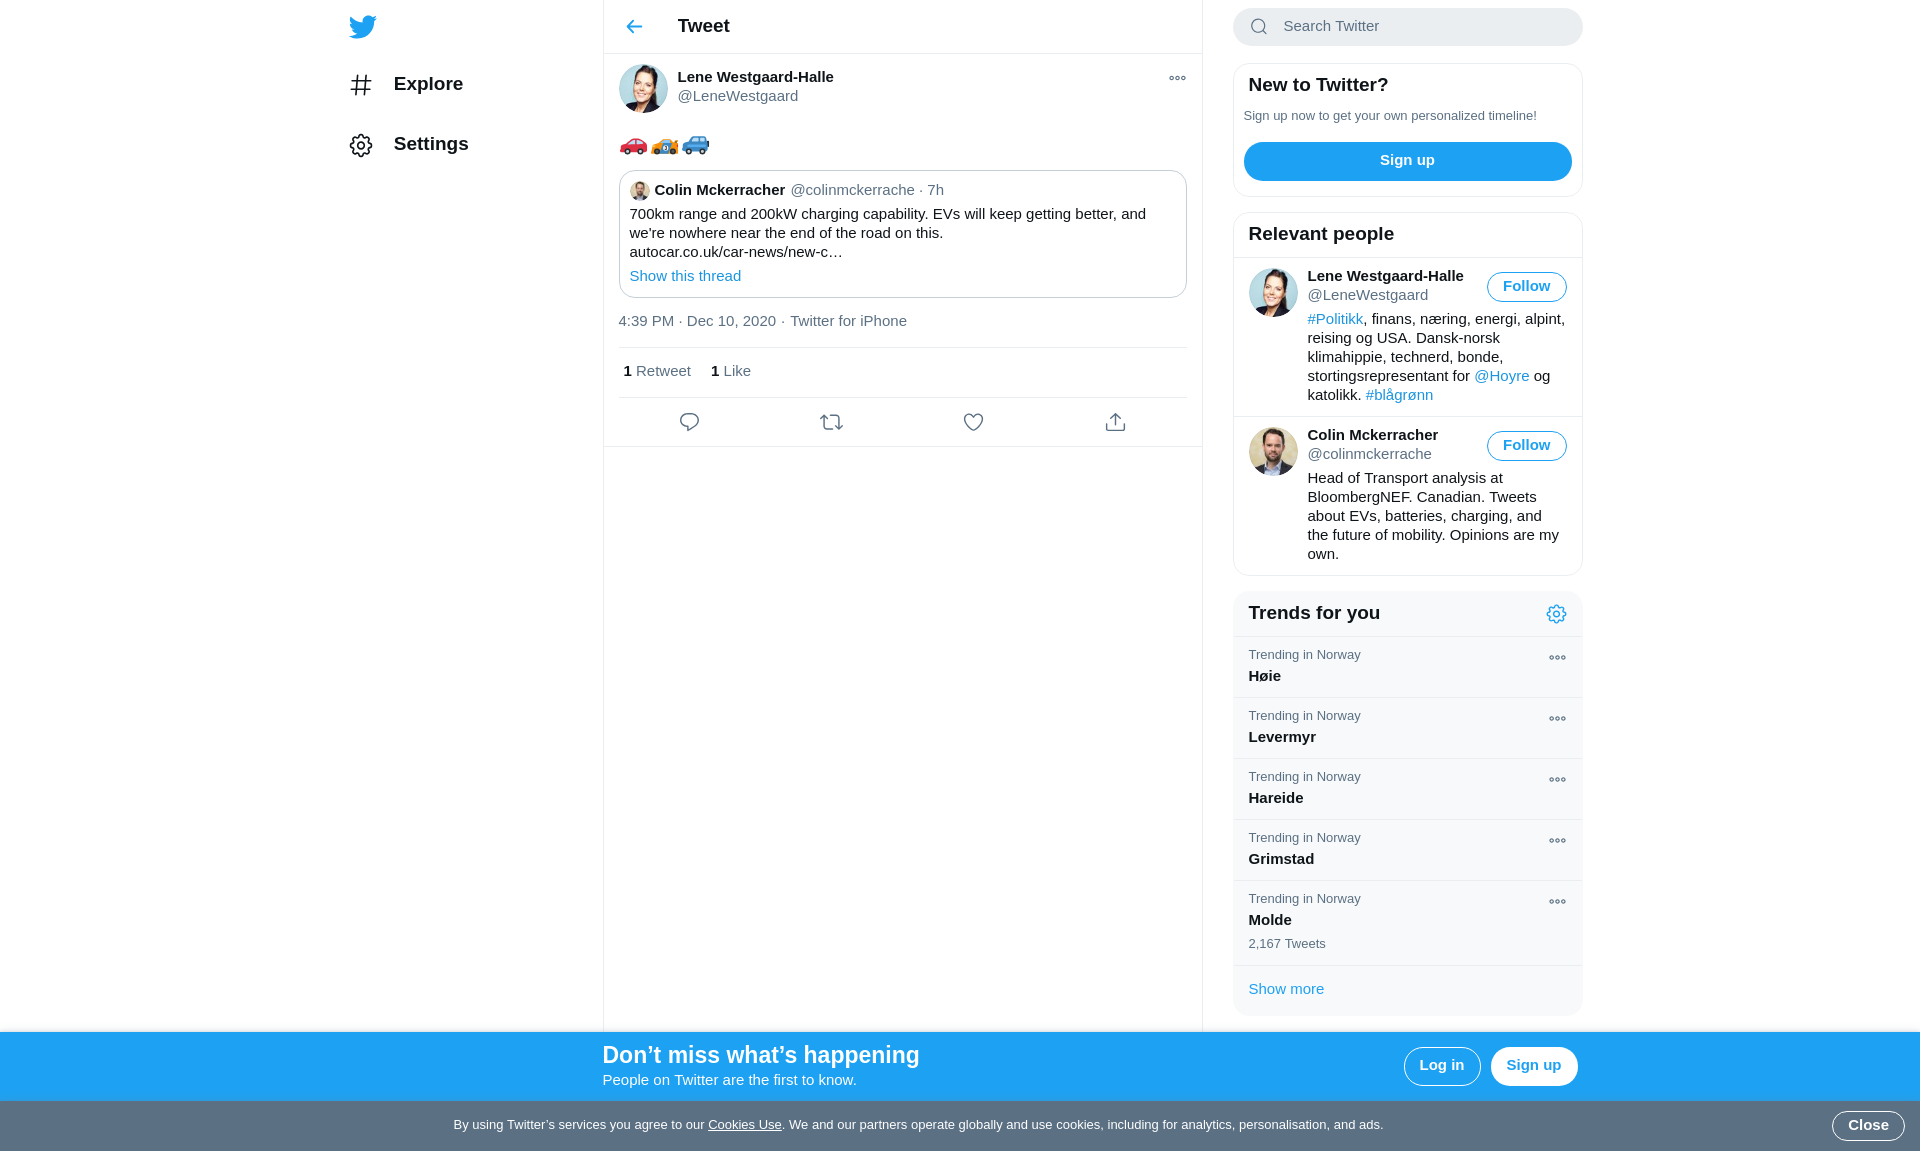Open the Høie trending topic

point(1407,667)
